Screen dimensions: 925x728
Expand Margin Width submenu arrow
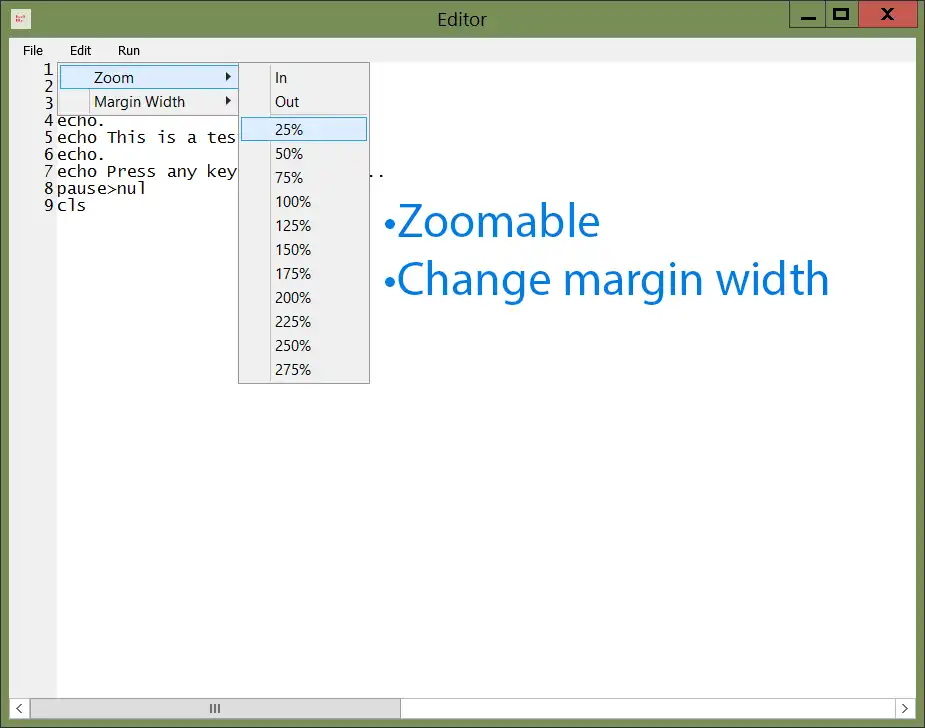[x=228, y=101]
